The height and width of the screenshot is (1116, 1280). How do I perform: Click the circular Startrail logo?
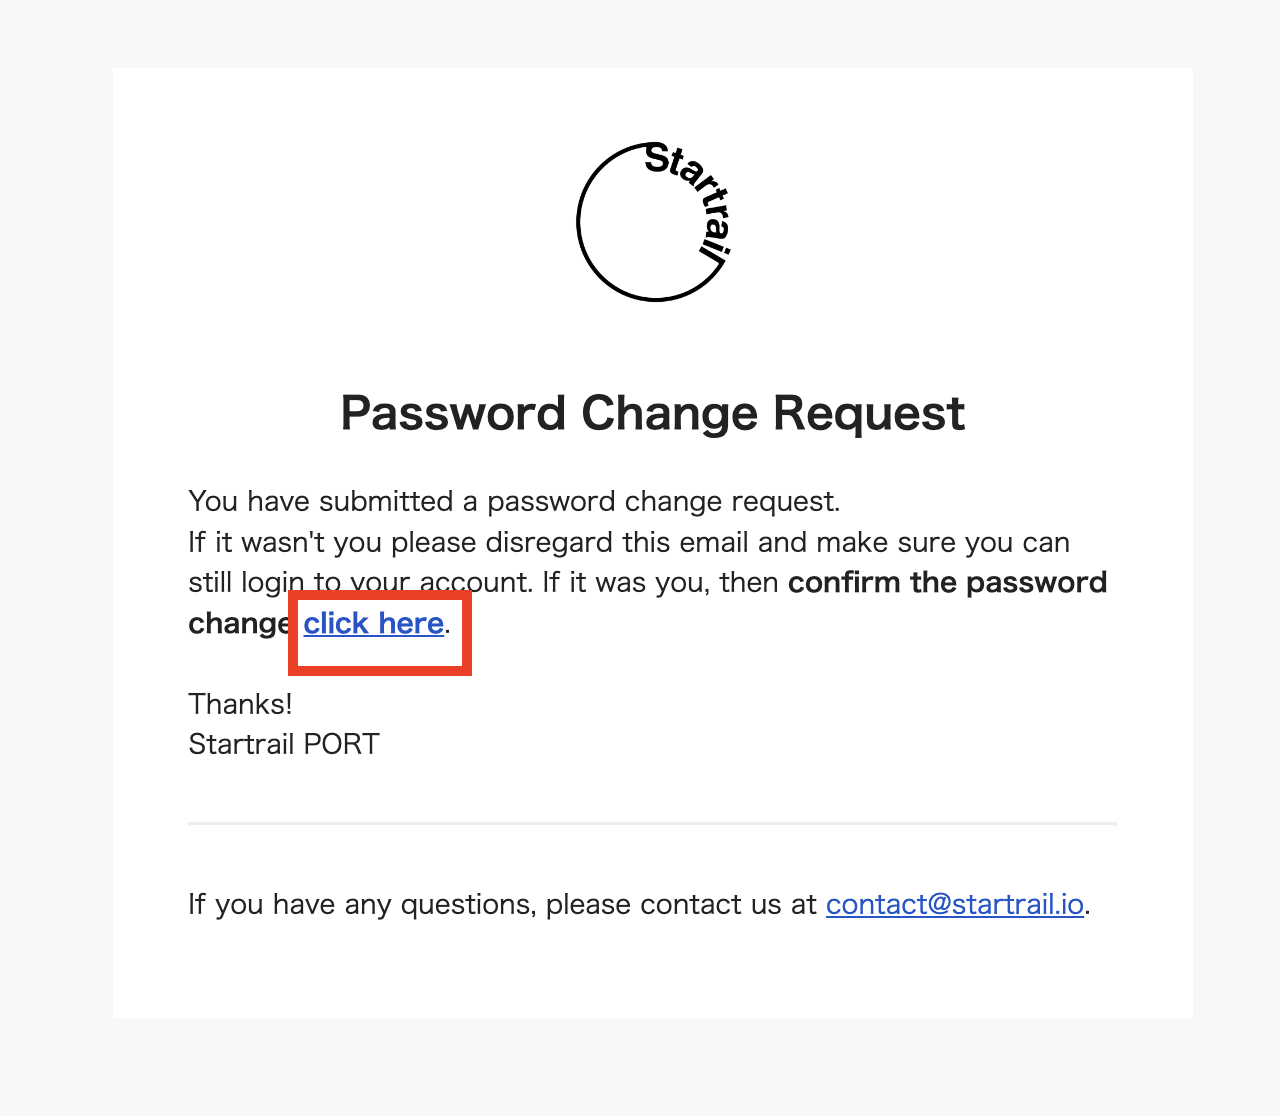(655, 221)
